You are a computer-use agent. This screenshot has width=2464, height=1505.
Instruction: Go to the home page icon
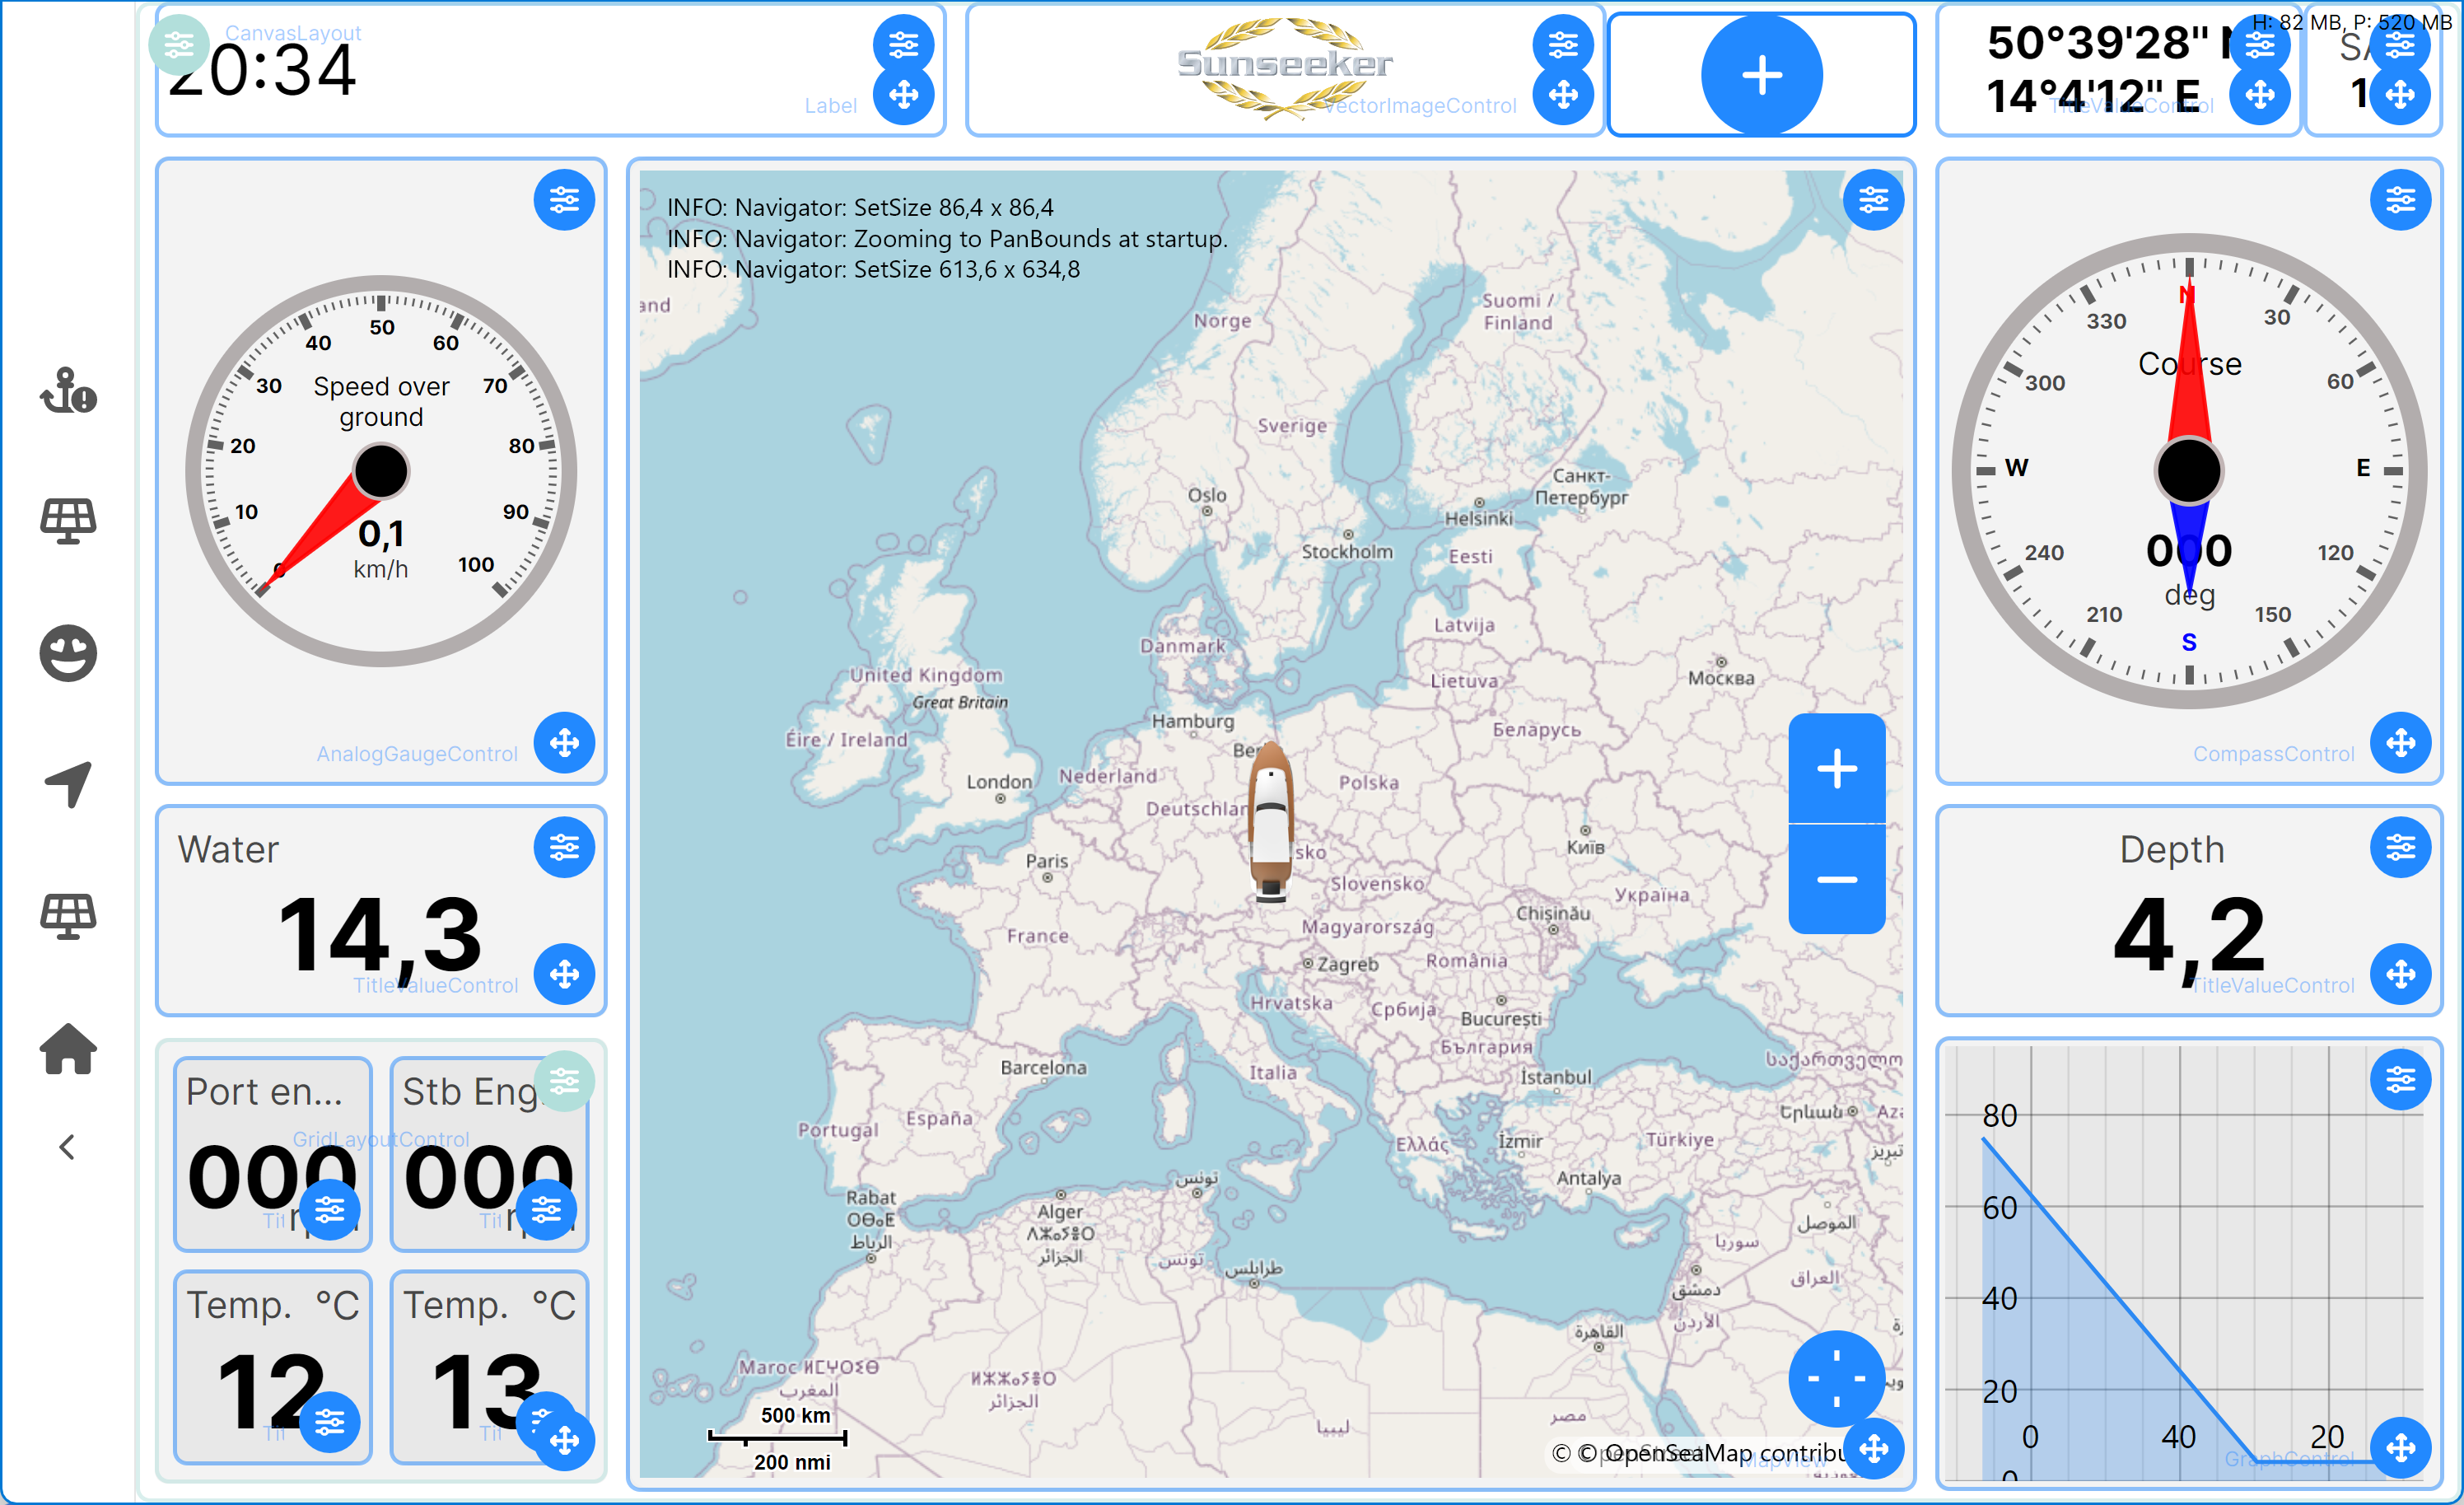(68, 1048)
